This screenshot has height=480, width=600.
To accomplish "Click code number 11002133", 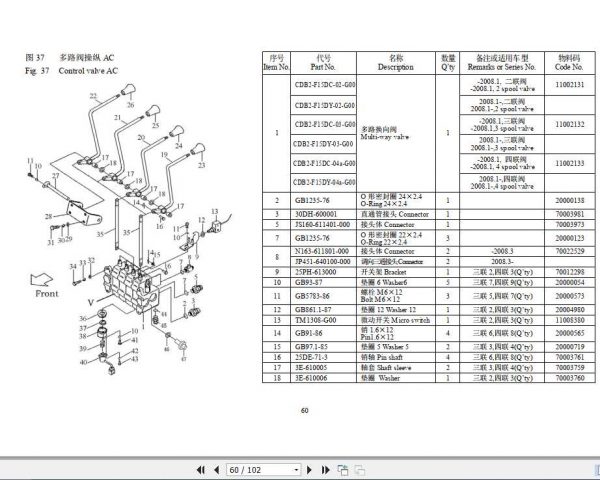I will [x=570, y=163].
